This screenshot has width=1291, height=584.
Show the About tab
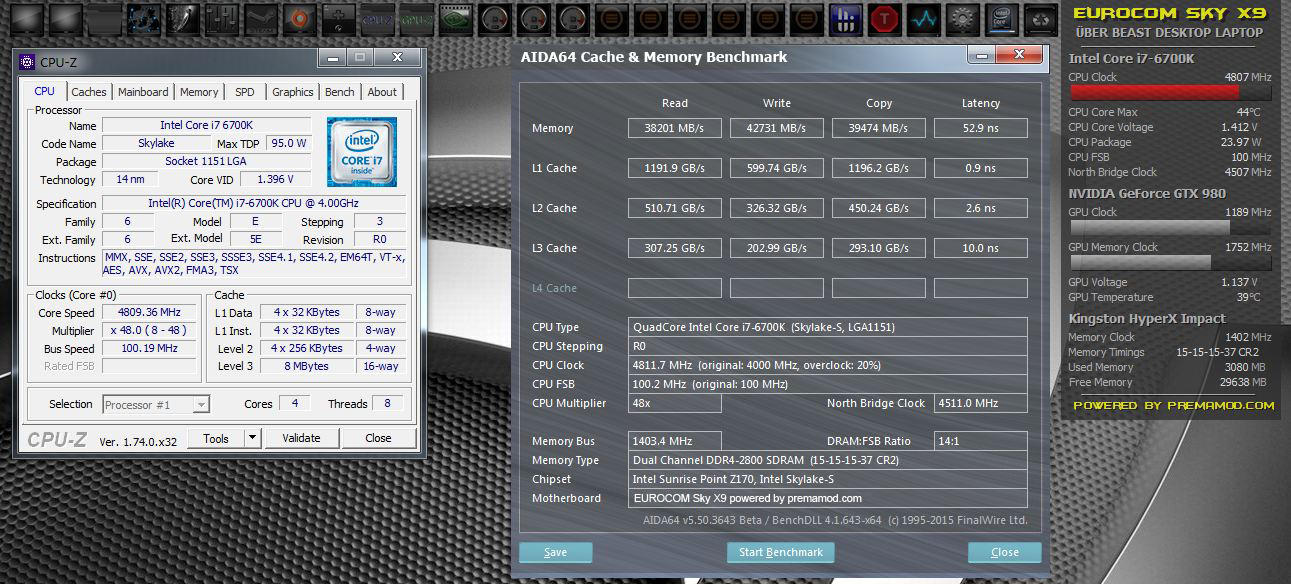click(382, 92)
